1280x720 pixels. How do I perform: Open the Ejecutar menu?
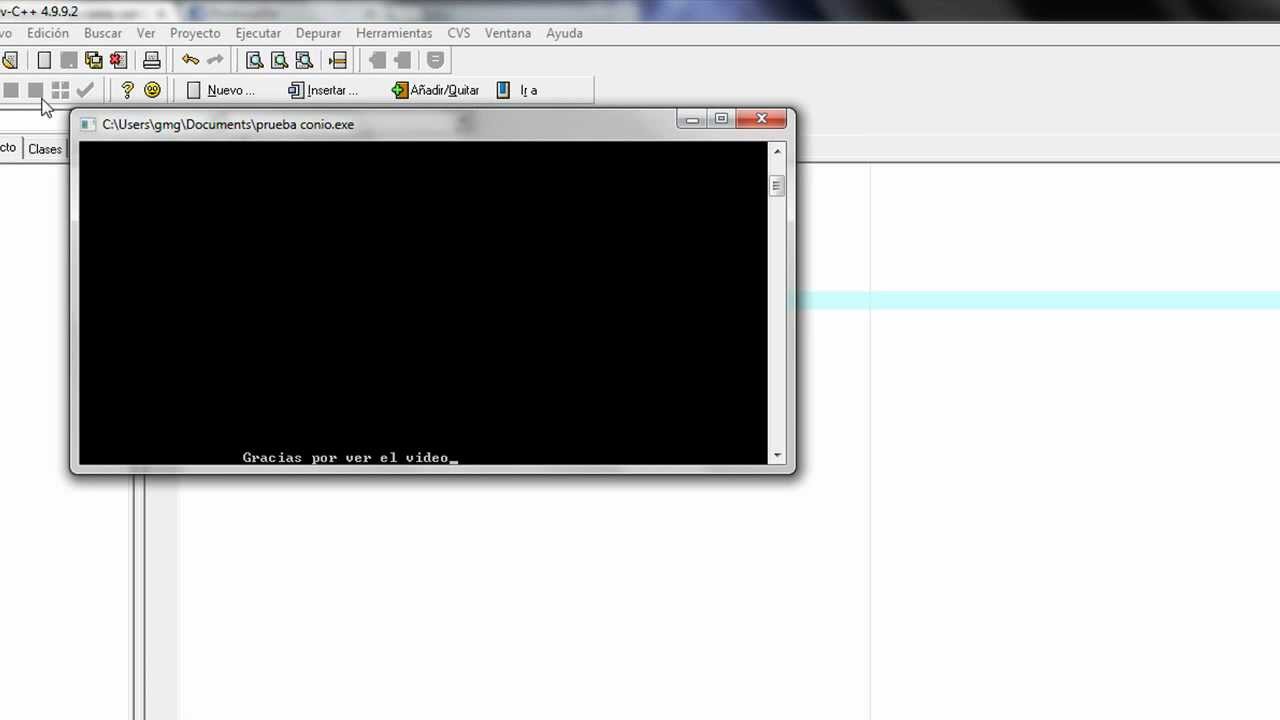coord(258,33)
